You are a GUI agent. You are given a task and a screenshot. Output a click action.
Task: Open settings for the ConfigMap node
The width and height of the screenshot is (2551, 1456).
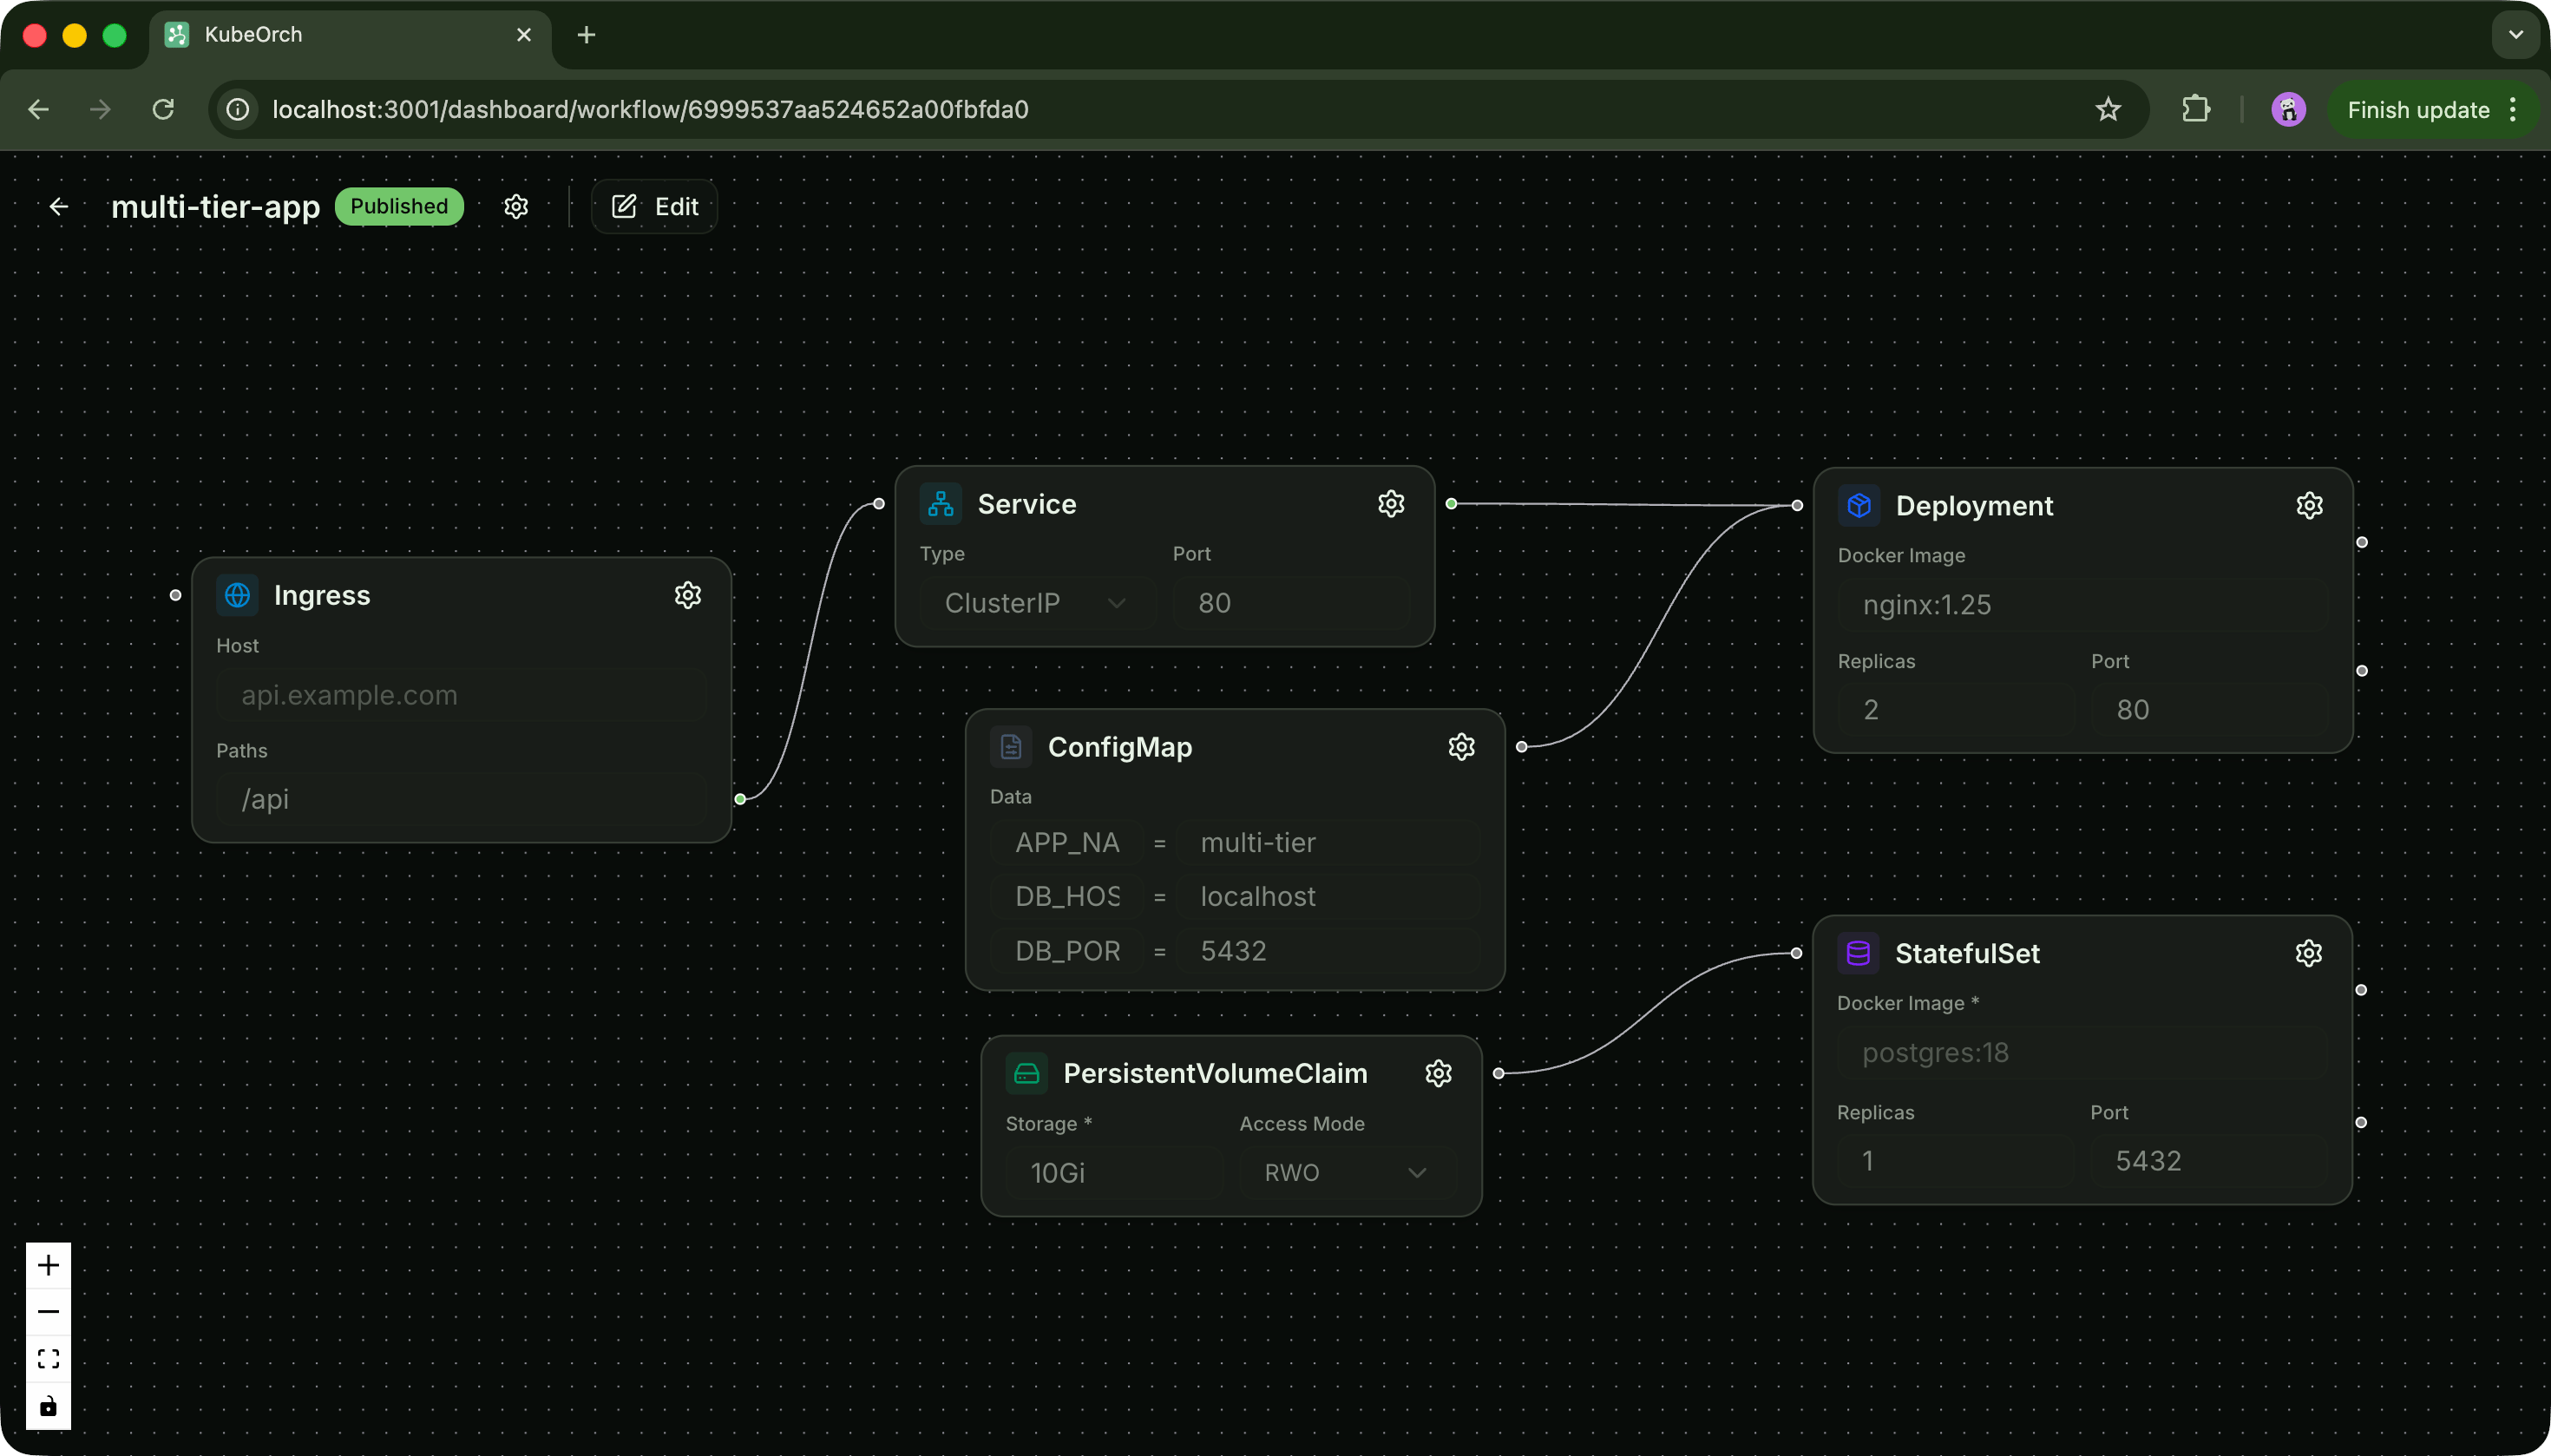1461,746
